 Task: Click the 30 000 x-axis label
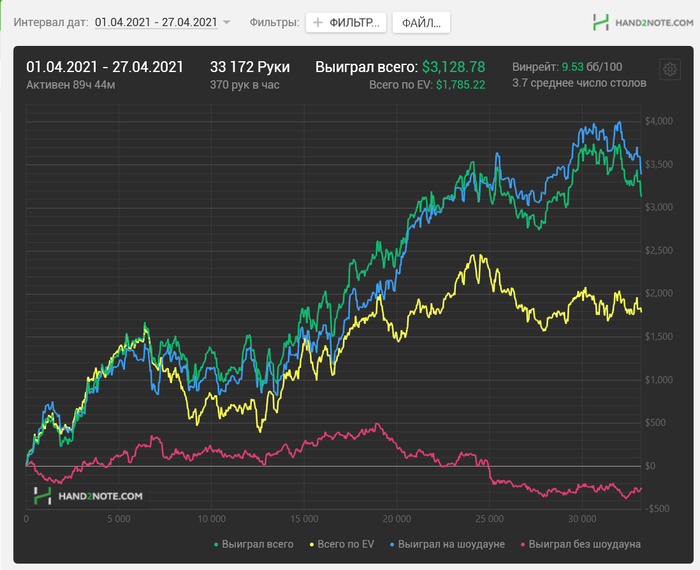pos(582,519)
